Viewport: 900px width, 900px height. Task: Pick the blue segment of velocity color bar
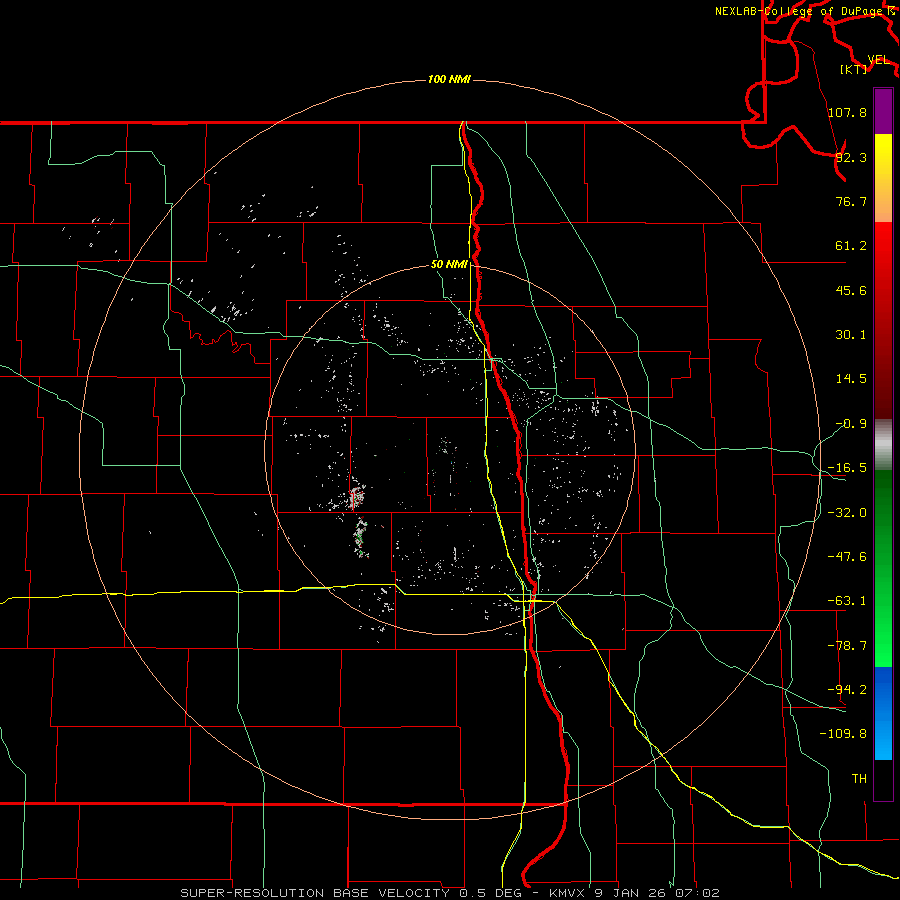click(x=883, y=713)
